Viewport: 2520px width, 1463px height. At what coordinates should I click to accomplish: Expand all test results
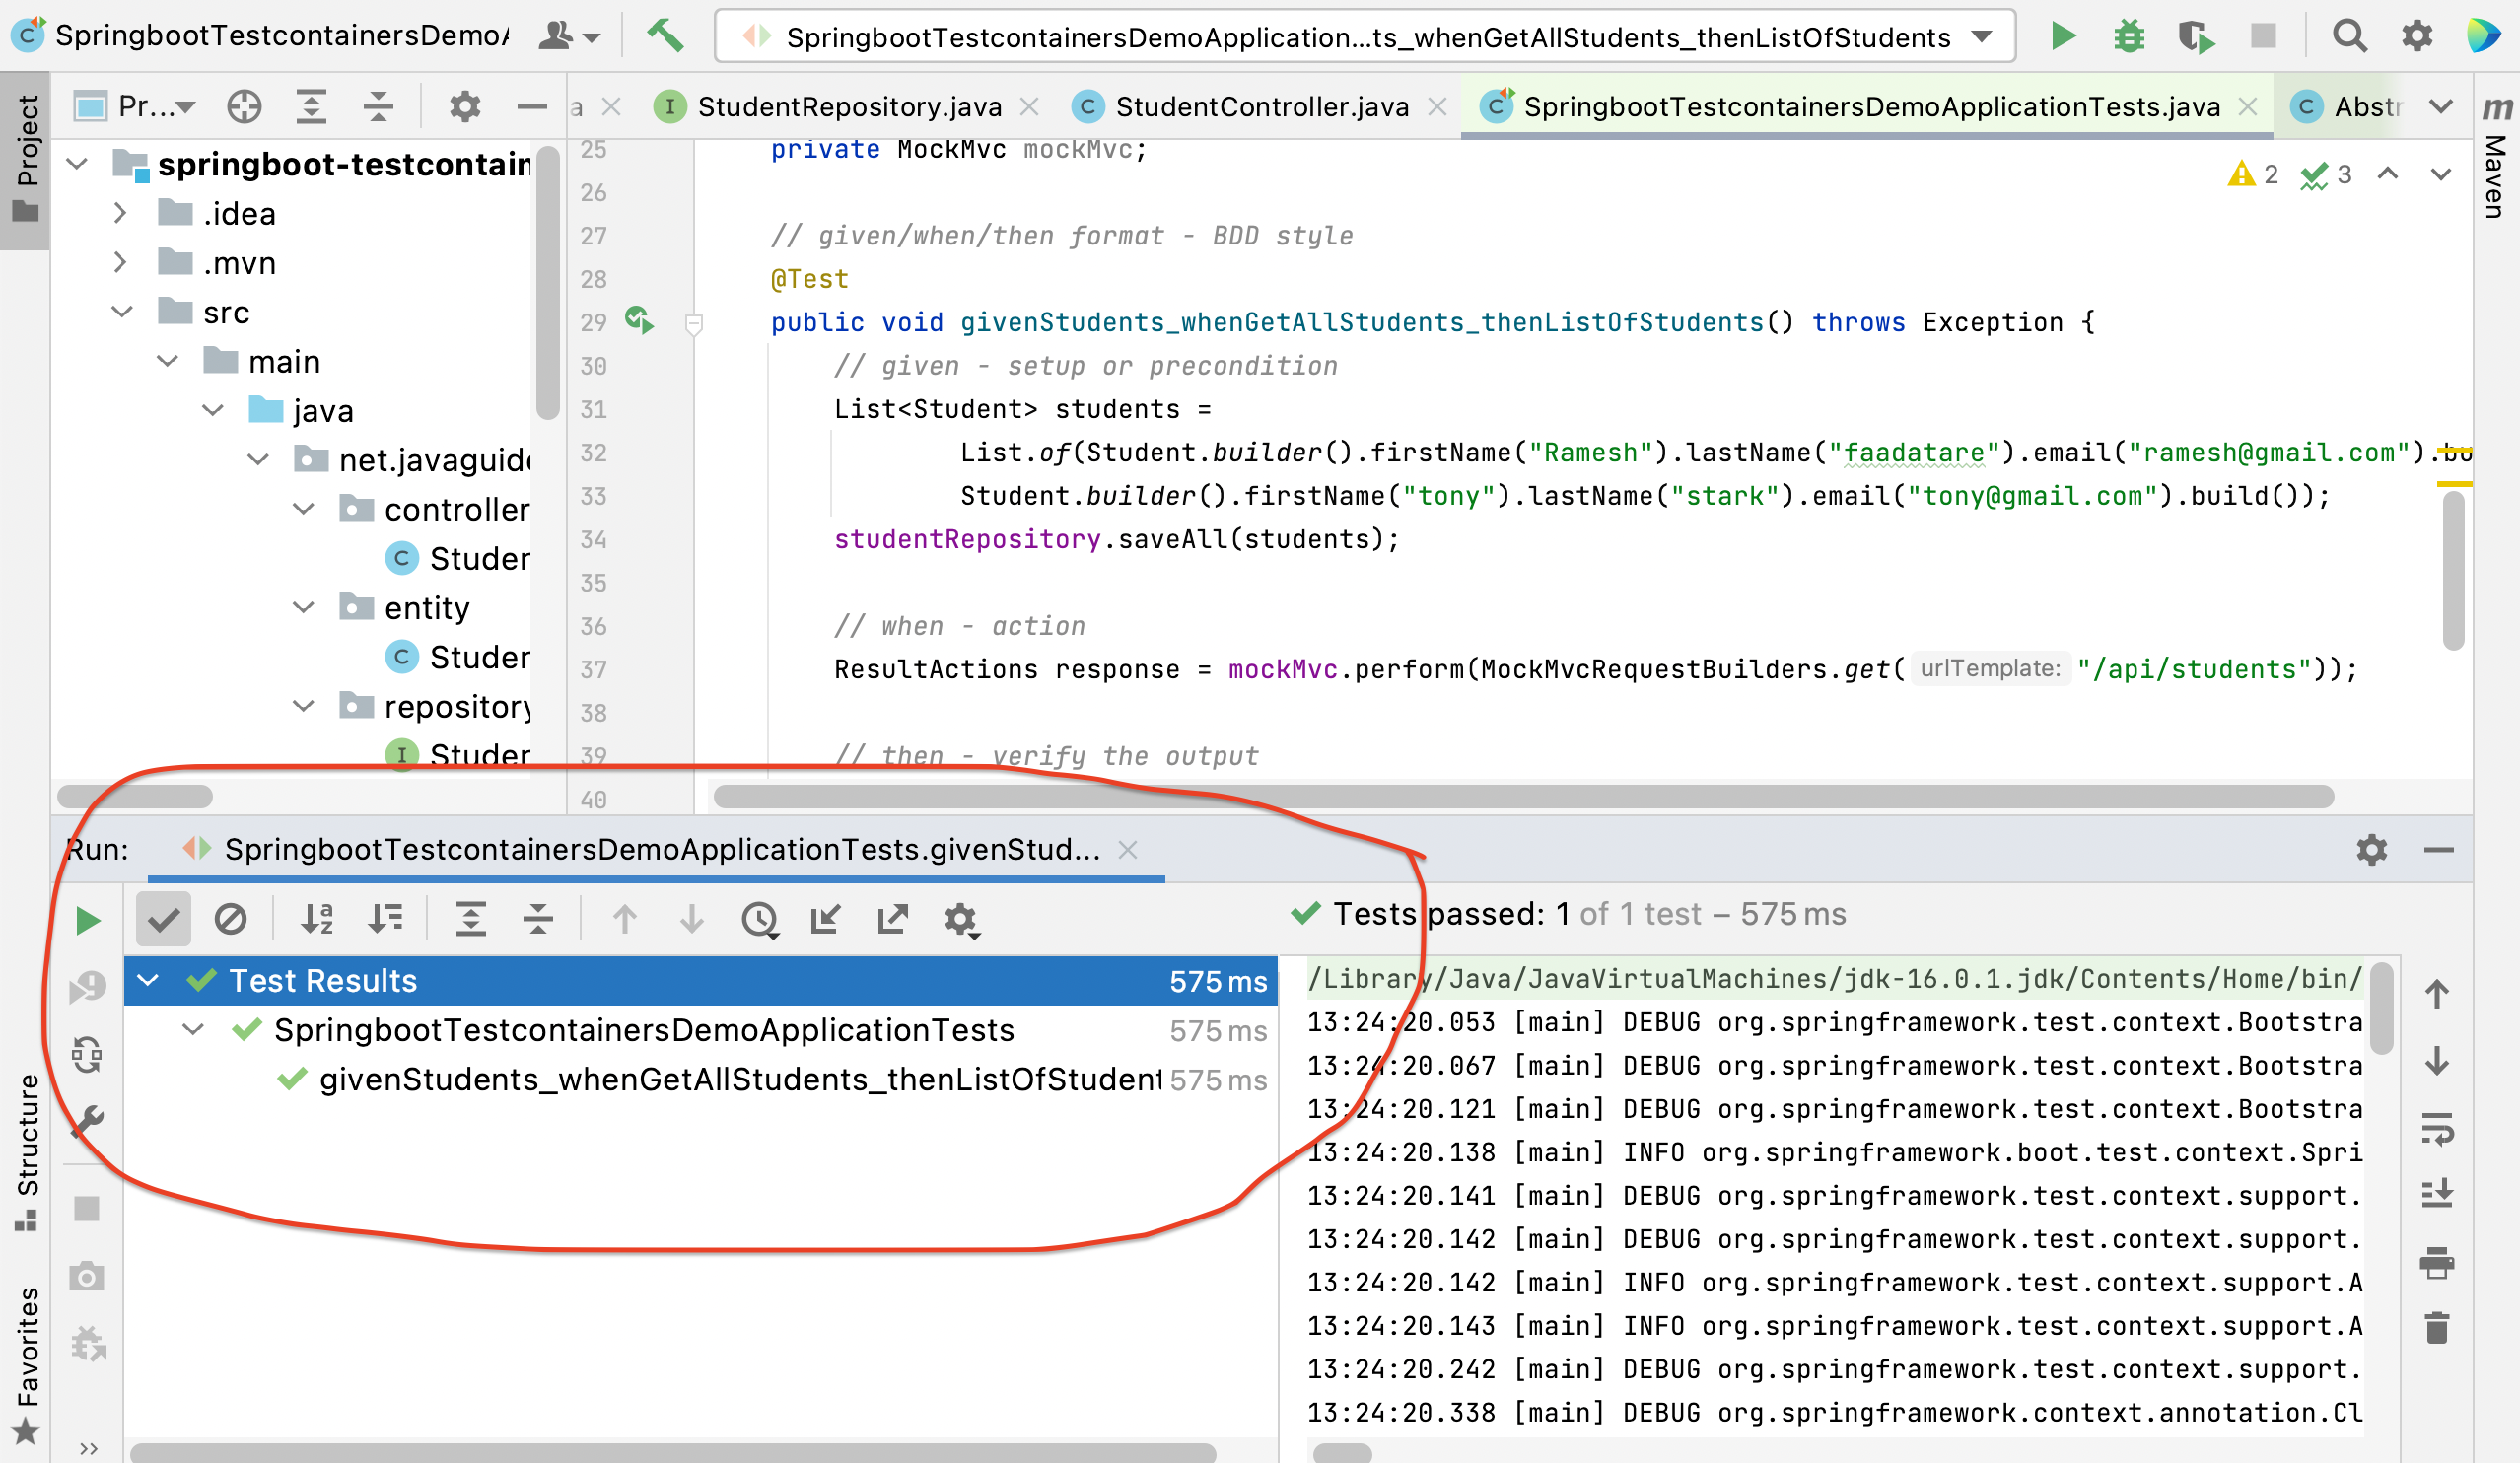[470, 919]
